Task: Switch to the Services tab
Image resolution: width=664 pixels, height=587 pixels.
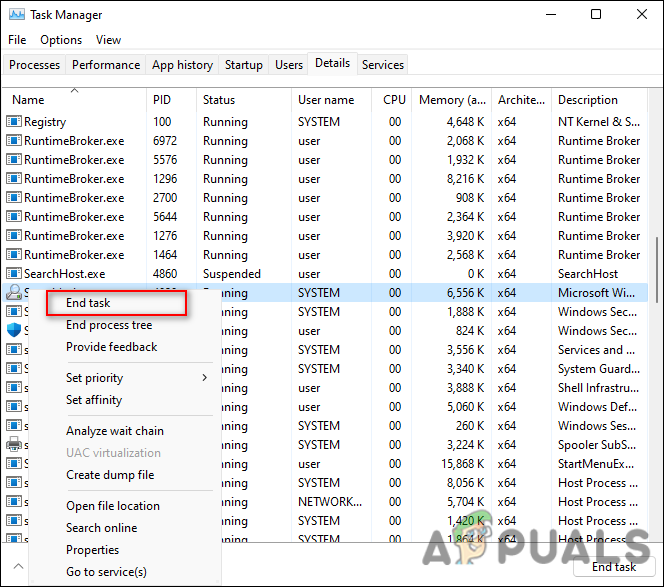Action: coord(383,65)
